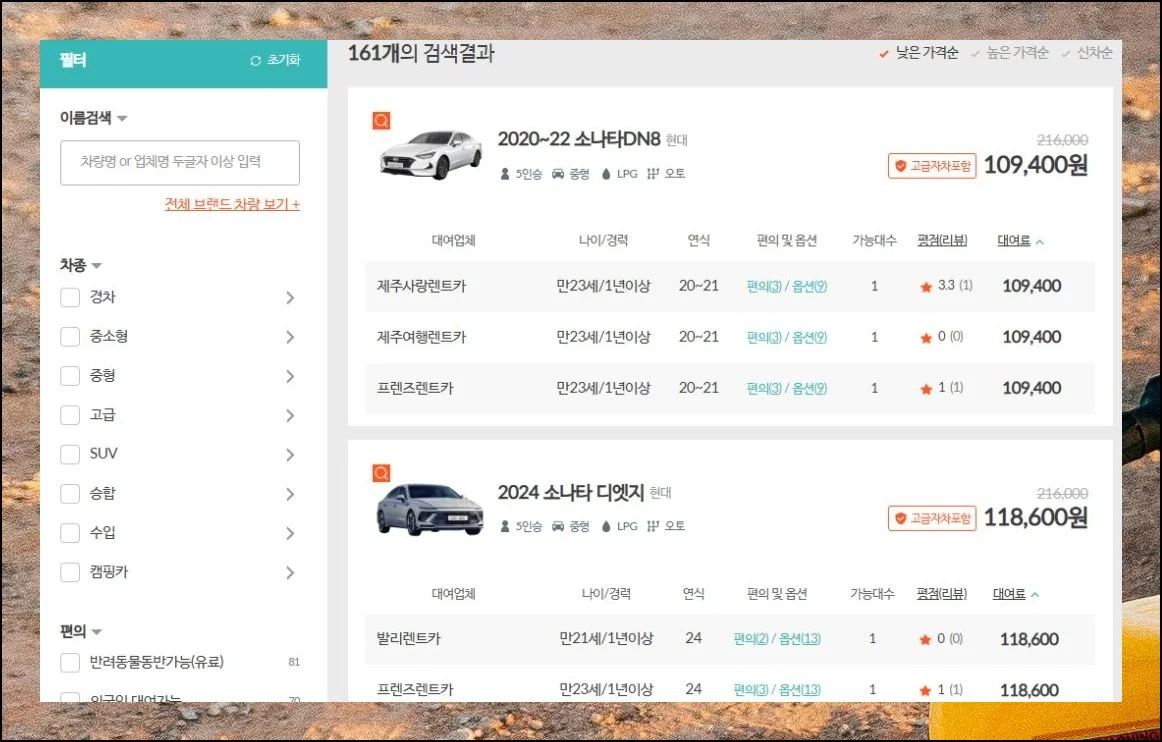Click the magnifier icon on 소나타DN8 card
Image resolution: width=1162 pixels, height=742 pixels.
pos(381,121)
